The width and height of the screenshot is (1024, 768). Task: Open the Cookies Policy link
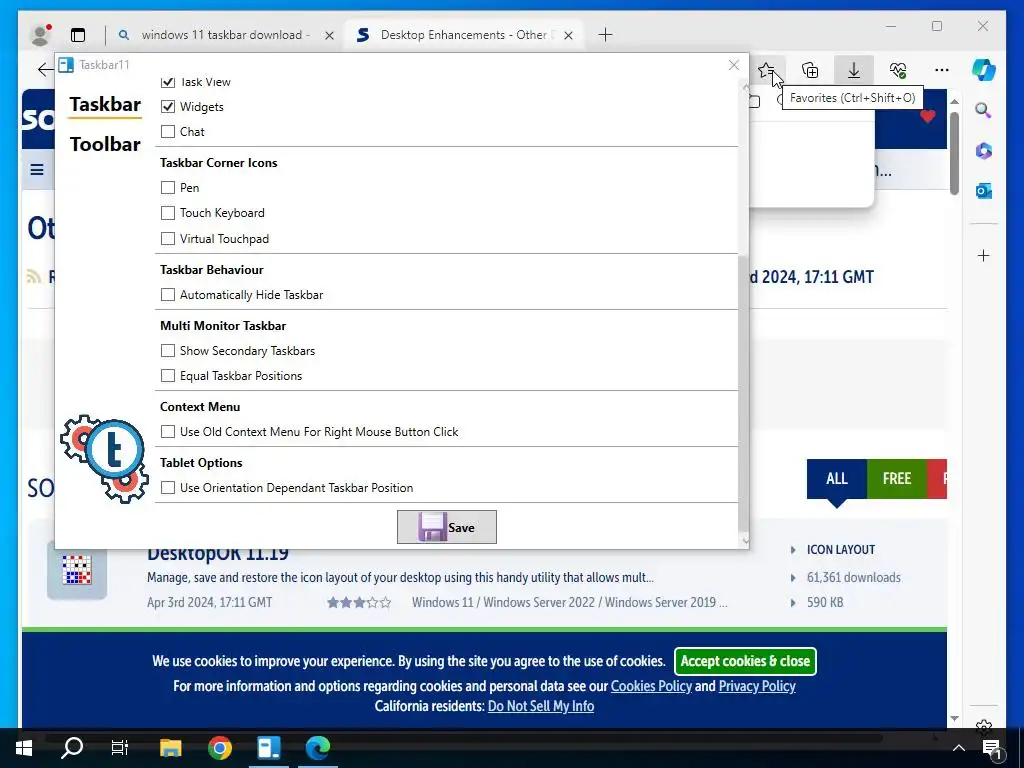pos(651,686)
